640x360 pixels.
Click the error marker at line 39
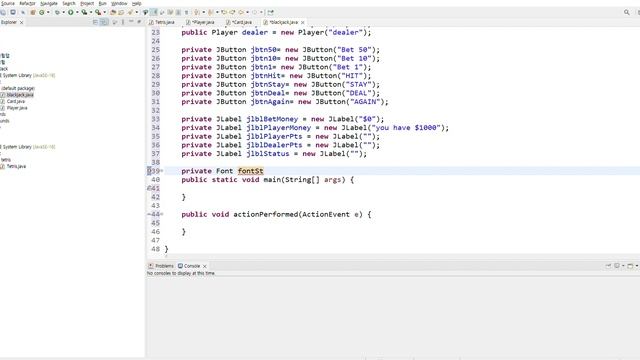pyautogui.click(x=149, y=171)
